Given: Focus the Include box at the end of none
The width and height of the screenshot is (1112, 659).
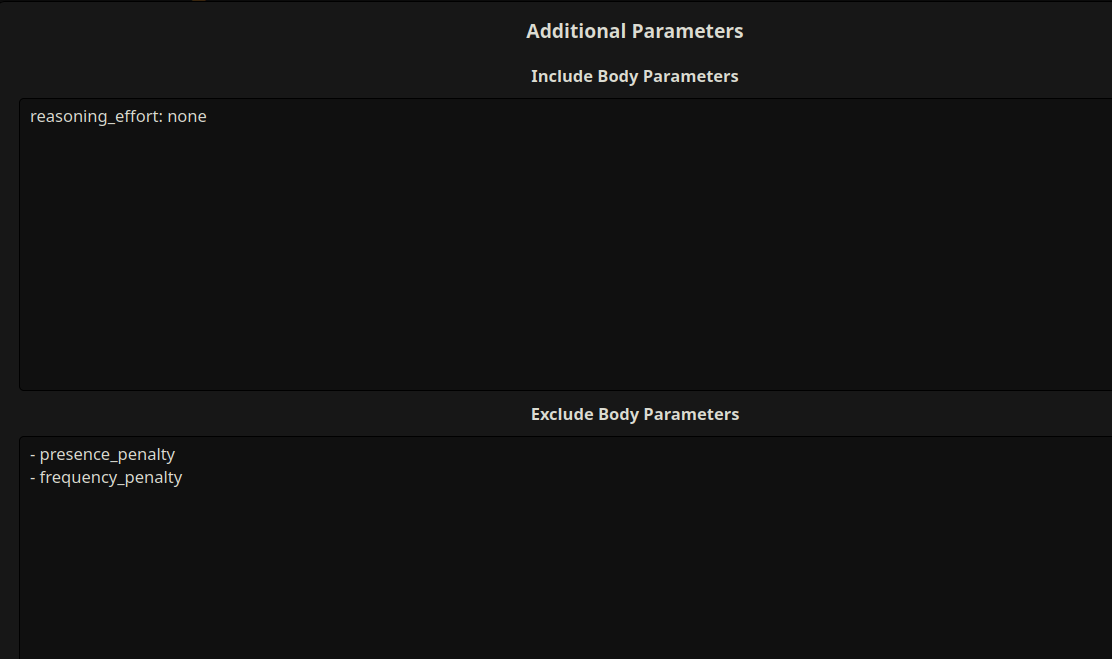Looking at the screenshot, I should click(208, 116).
